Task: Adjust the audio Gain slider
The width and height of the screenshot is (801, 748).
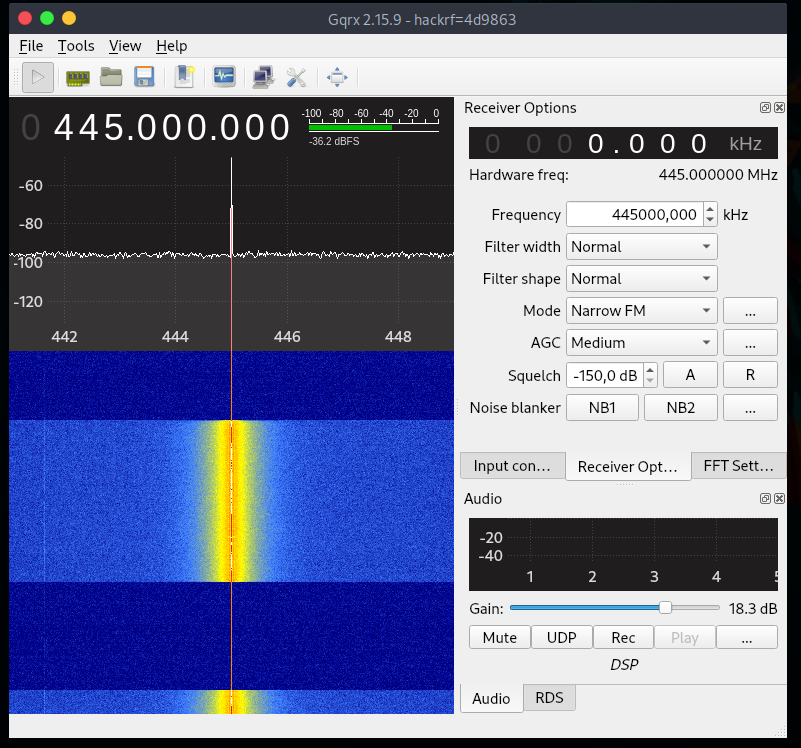Action: [x=664, y=607]
